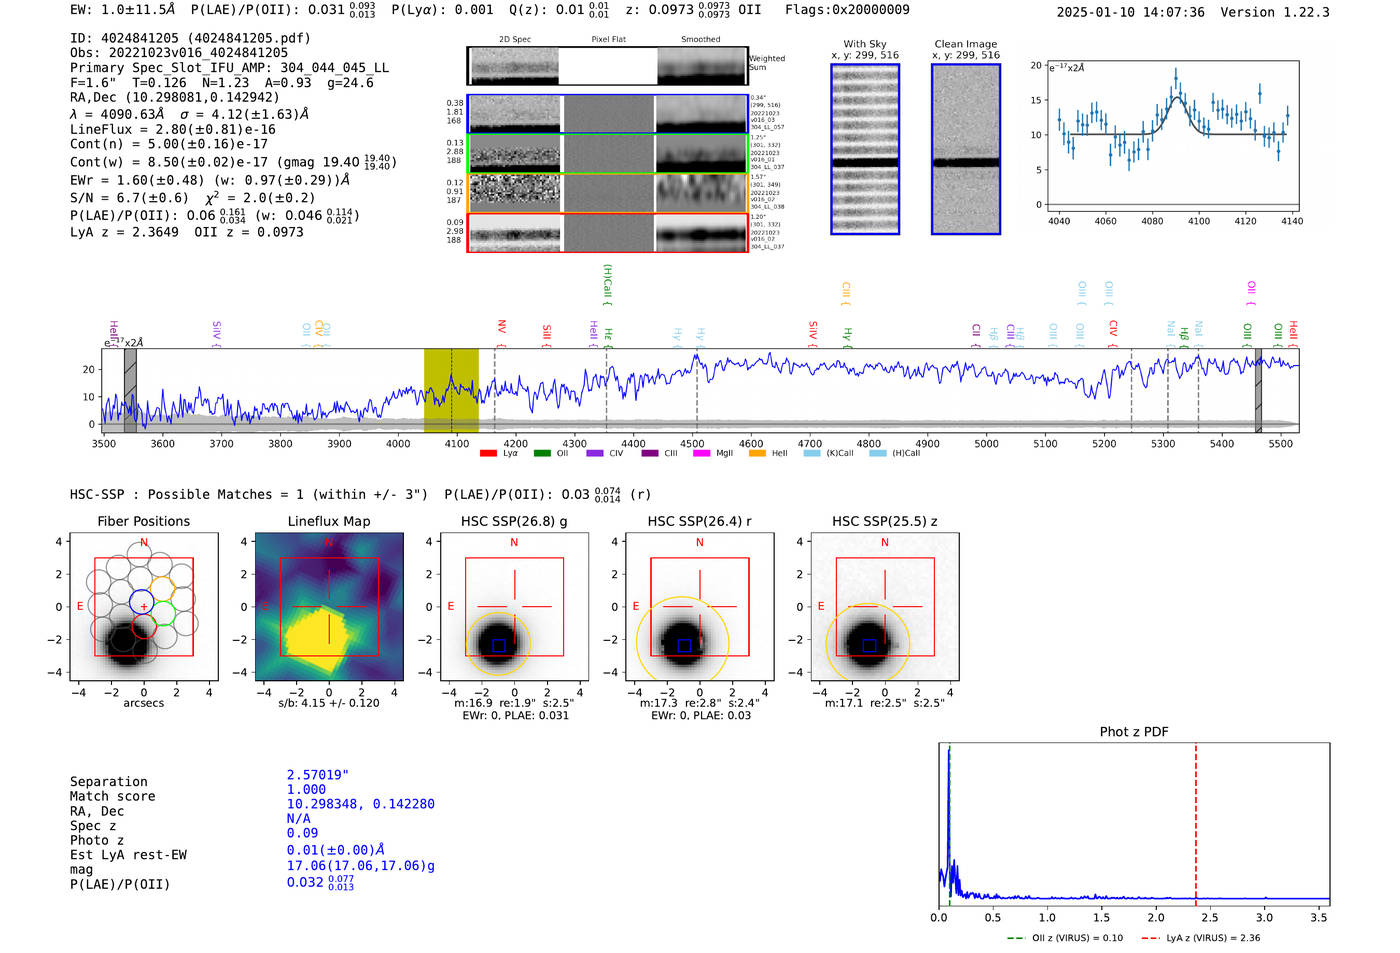Click the Gaussian emission line fit plot
Image resolution: width=1400 pixels, height=953 pixels.
point(1172,135)
